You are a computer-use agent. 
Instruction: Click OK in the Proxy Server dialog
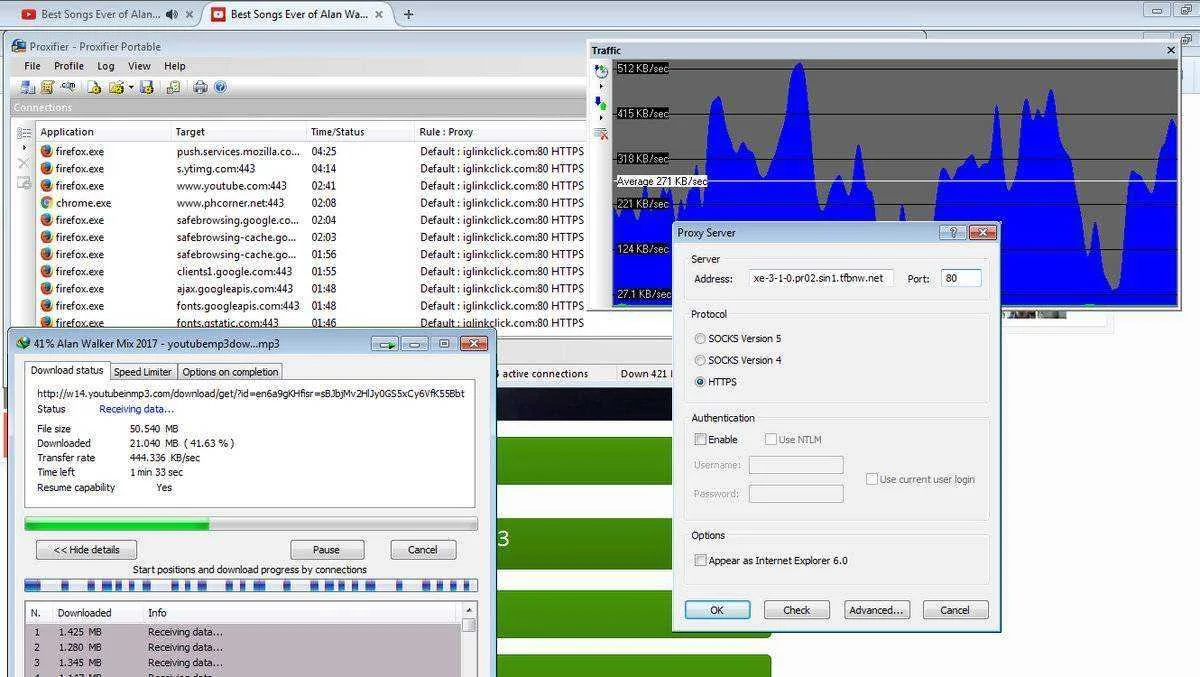(717, 610)
